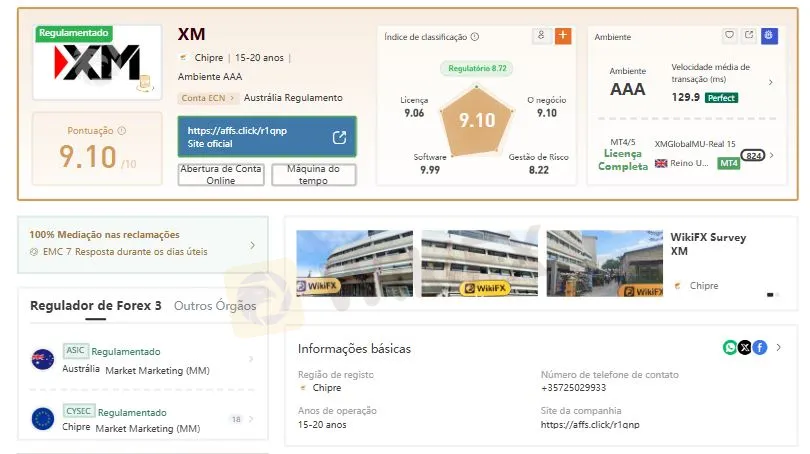Click the heart favorite icon in Ambiente panel
This screenshot has height=454, width=810.
(x=729, y=36)
